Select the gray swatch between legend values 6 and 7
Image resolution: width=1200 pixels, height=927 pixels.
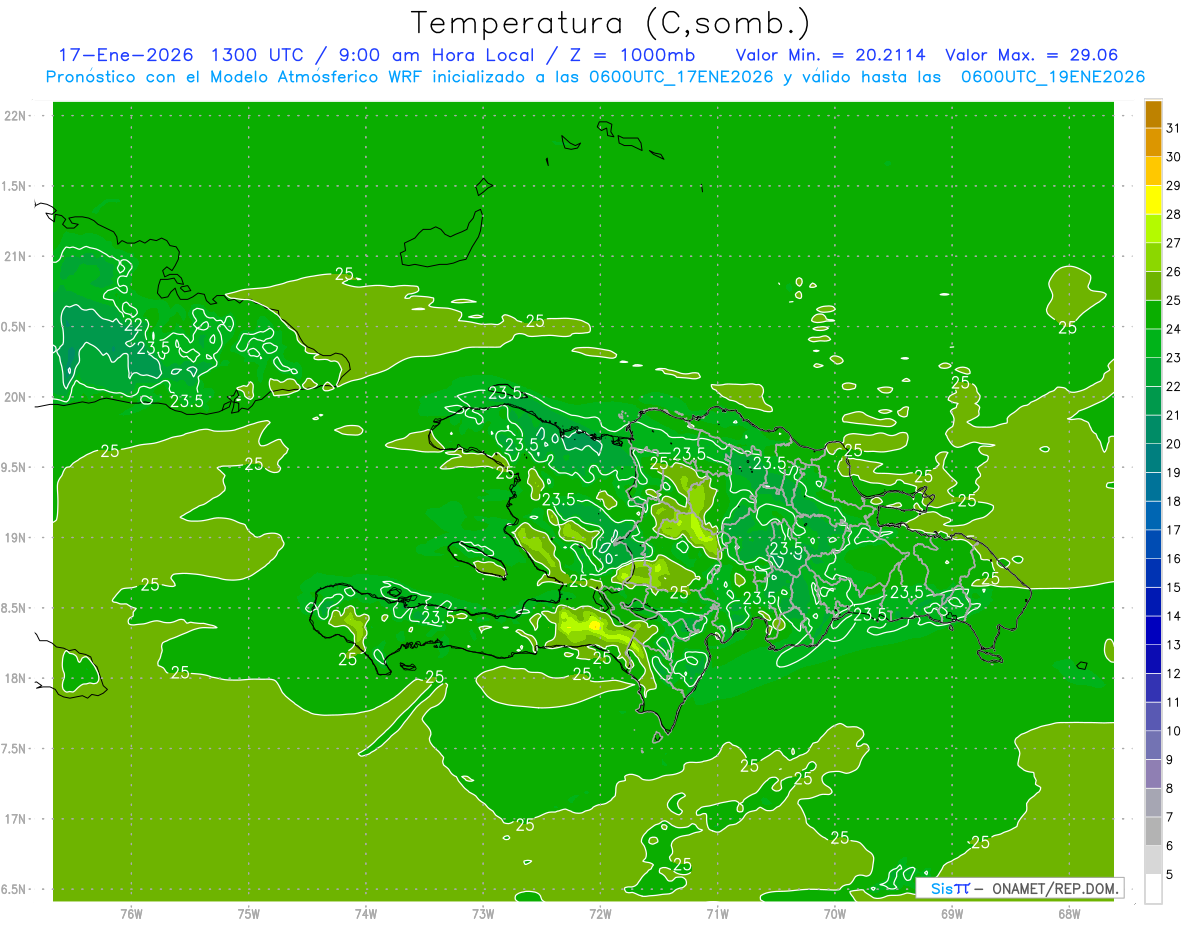[1153, 831]
